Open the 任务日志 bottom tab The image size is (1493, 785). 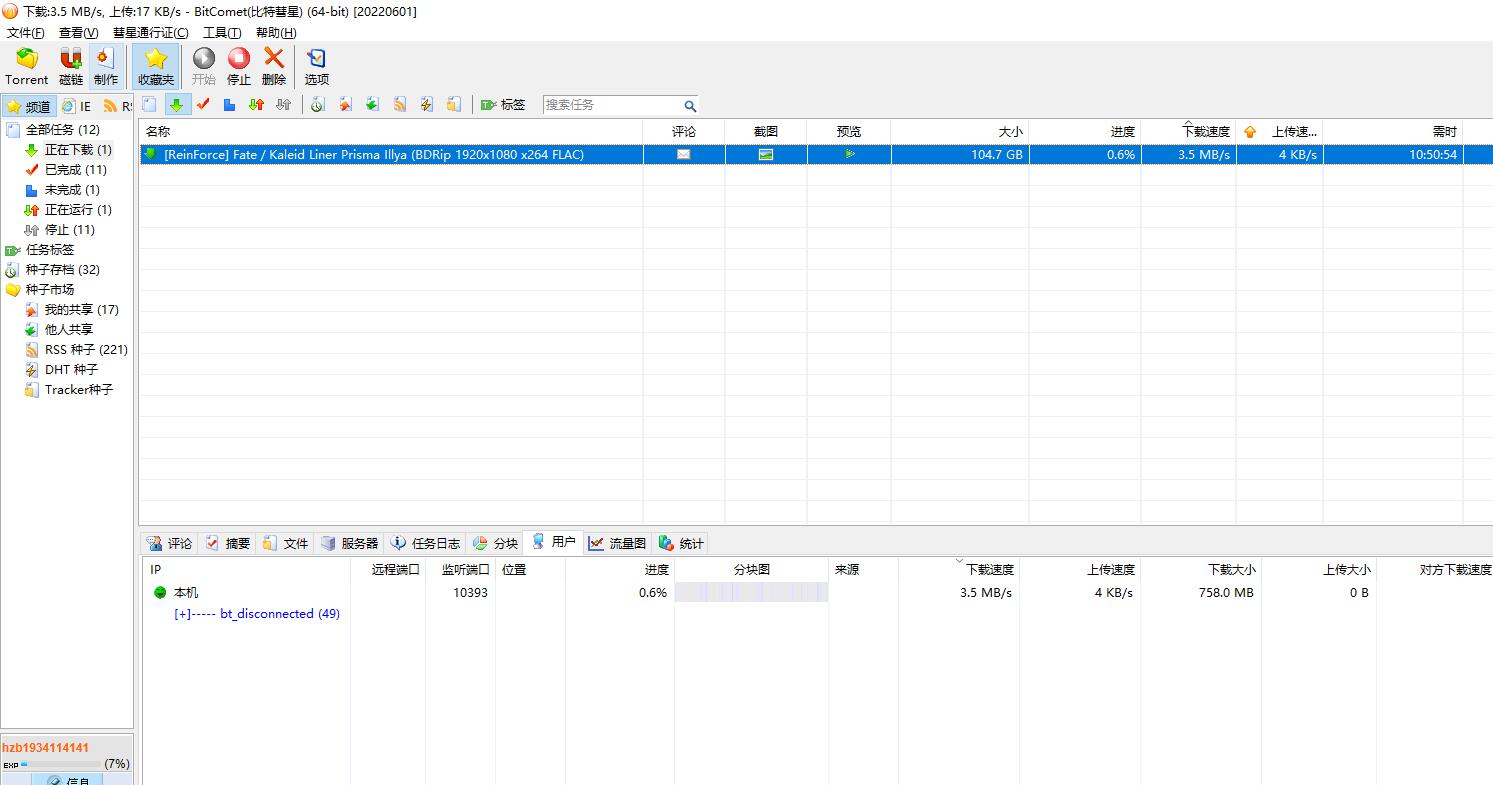coord(425,543)
